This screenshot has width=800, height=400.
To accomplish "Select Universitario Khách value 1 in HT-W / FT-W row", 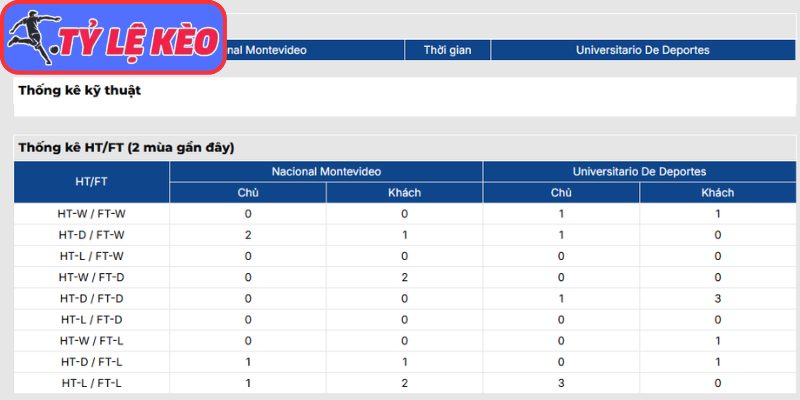I will point(718,214).
